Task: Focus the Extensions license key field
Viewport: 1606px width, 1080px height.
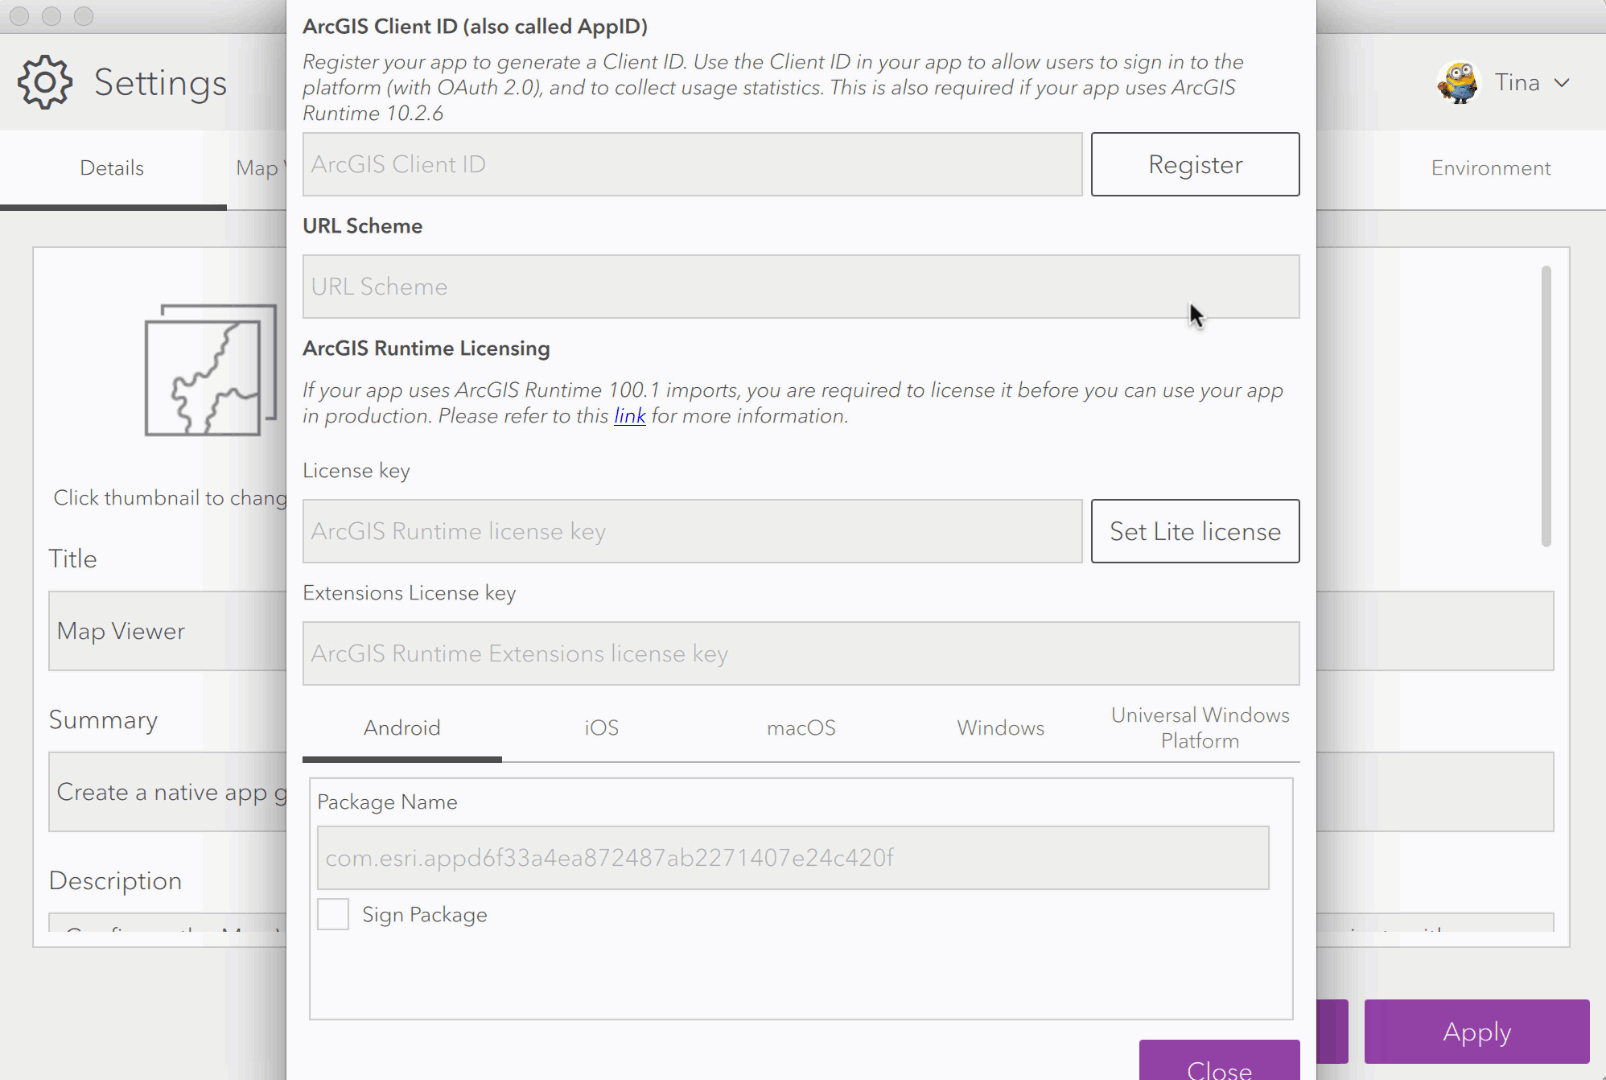Action: tap(801, 654)
